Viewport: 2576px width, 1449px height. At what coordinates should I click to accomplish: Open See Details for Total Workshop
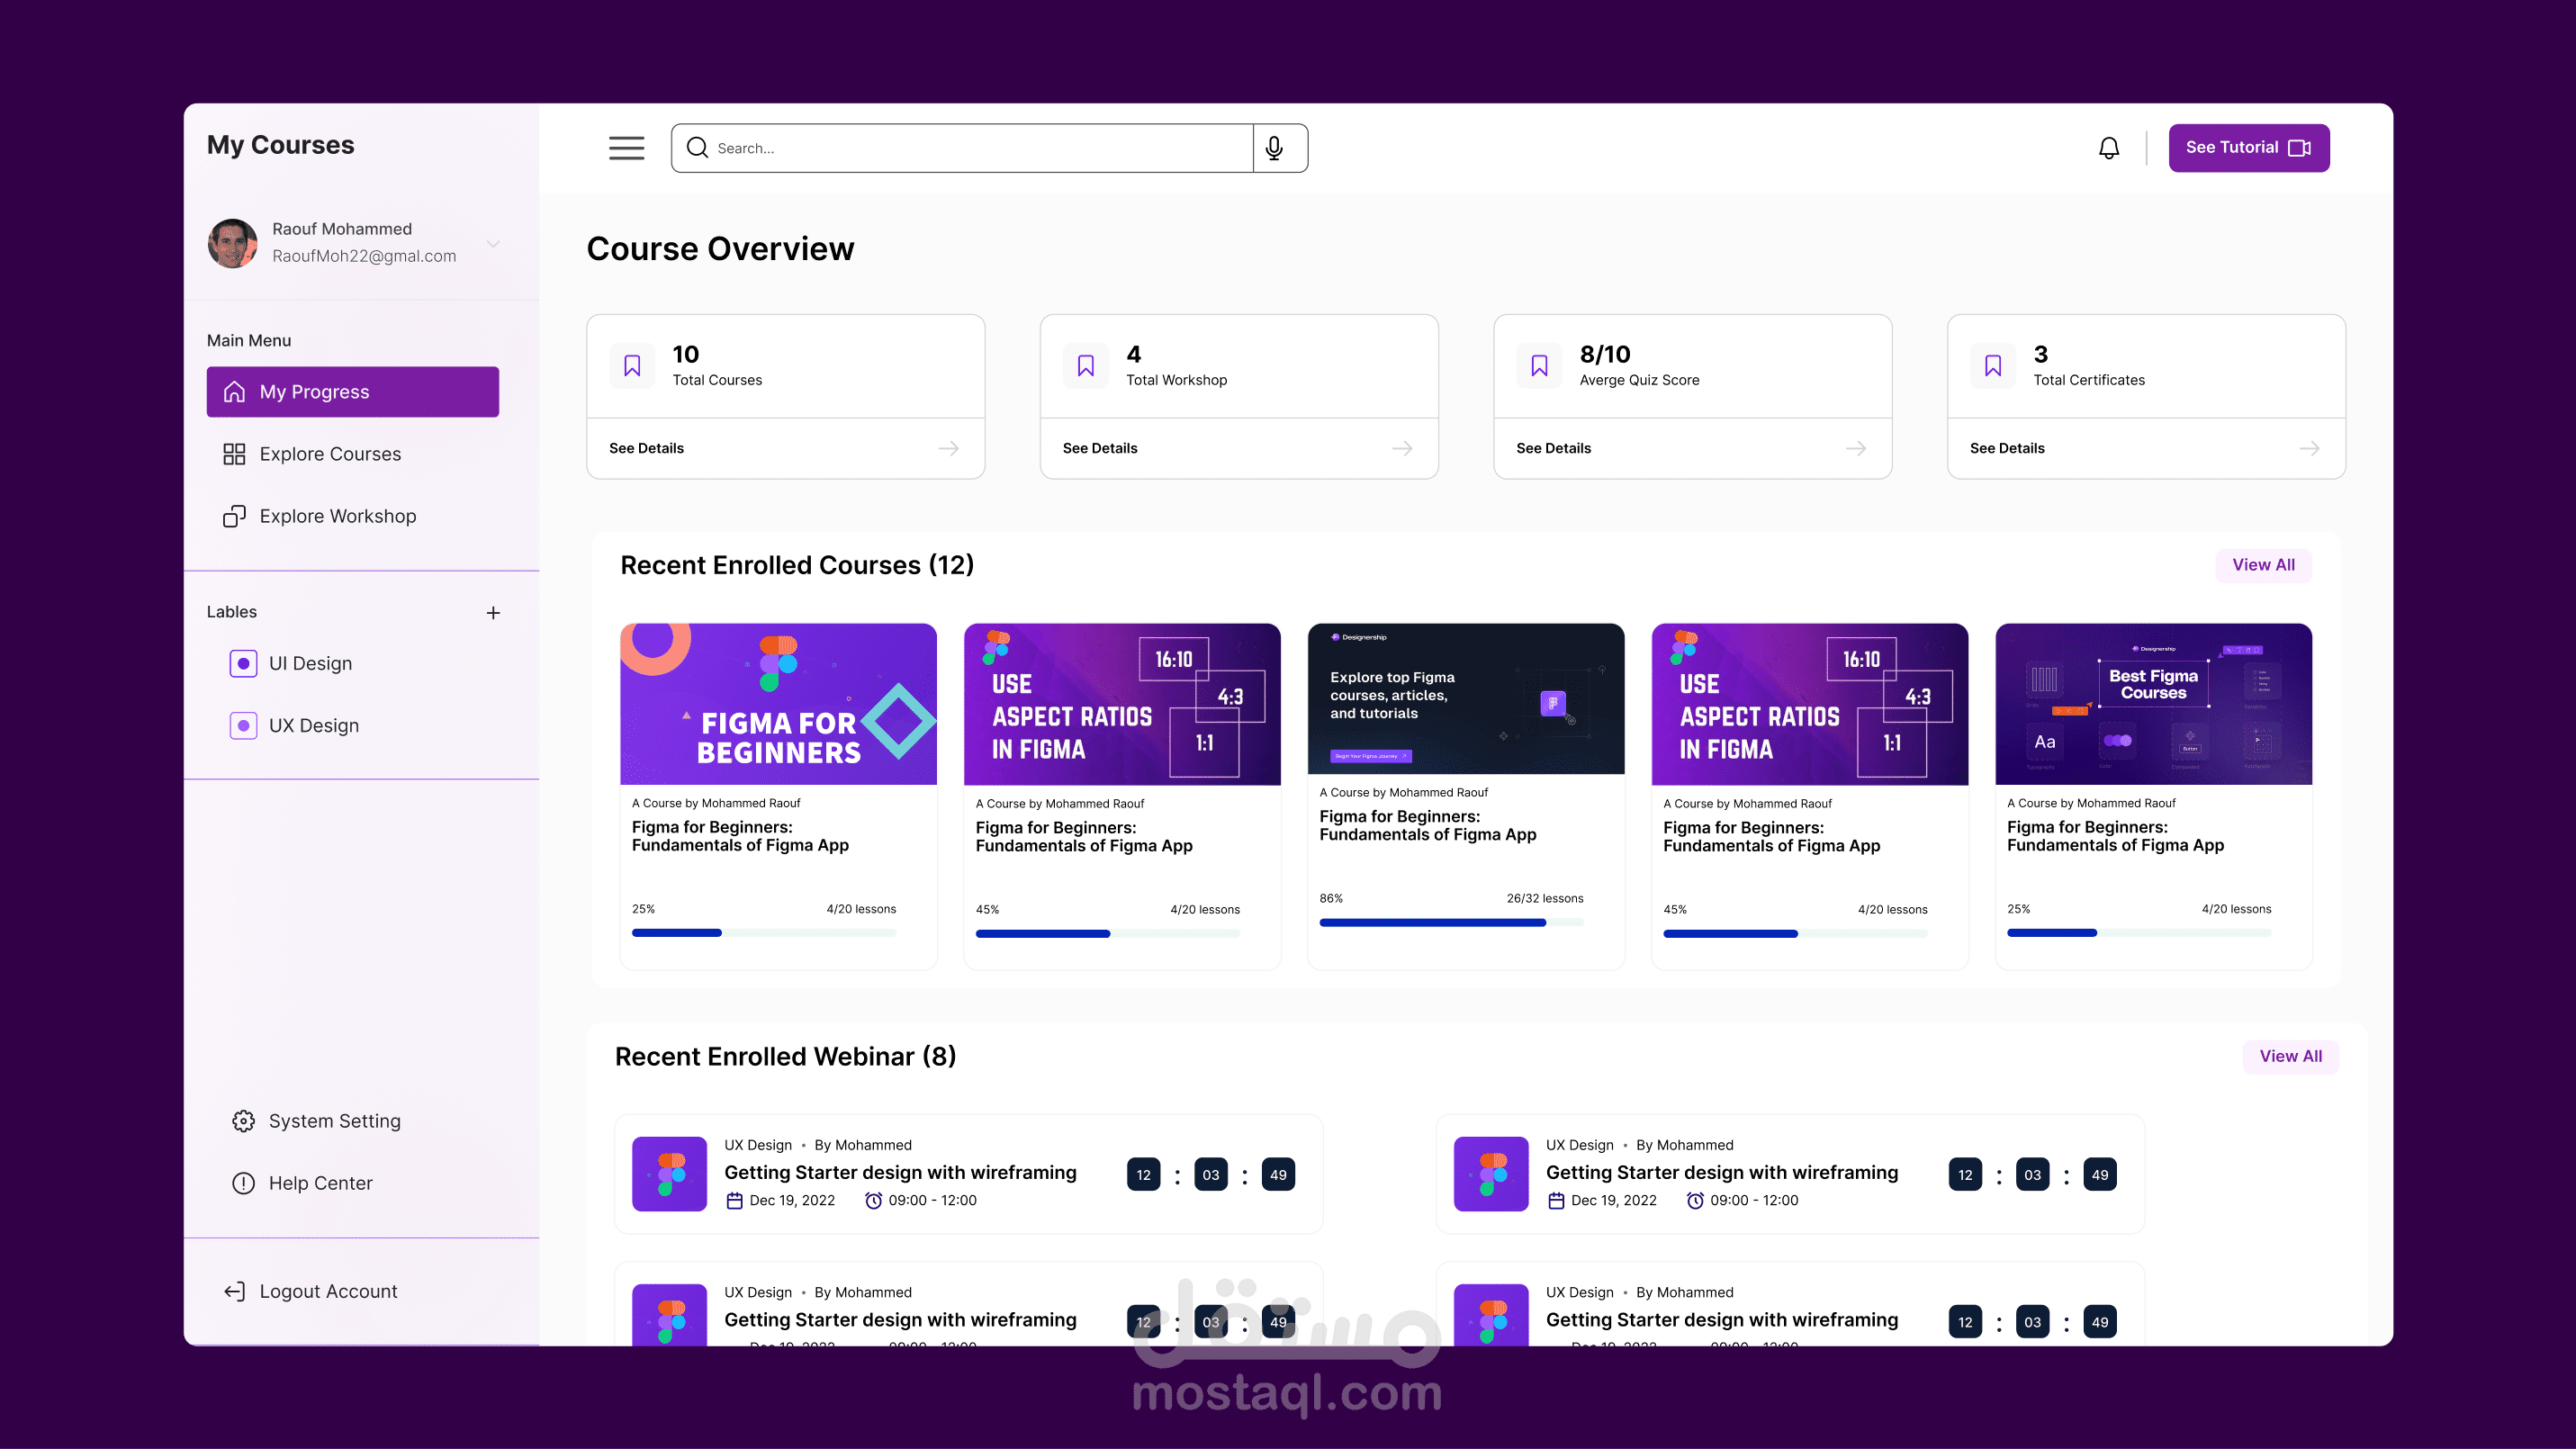click(x=1100, y=448)
